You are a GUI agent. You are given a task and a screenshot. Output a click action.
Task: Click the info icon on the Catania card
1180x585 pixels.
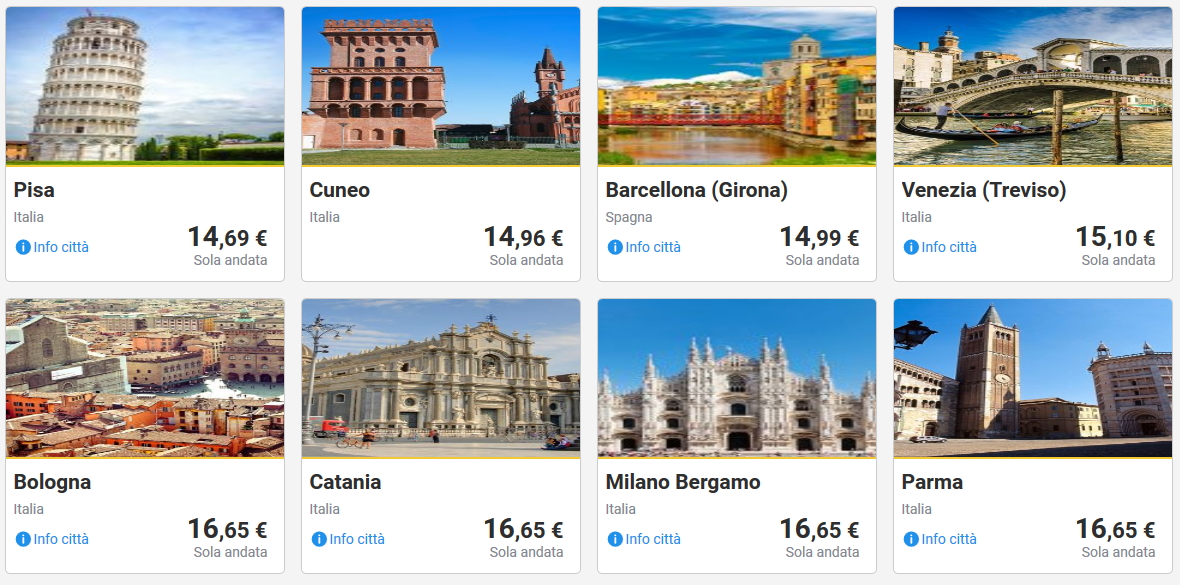pyautogui.click(x=319, y=539)
